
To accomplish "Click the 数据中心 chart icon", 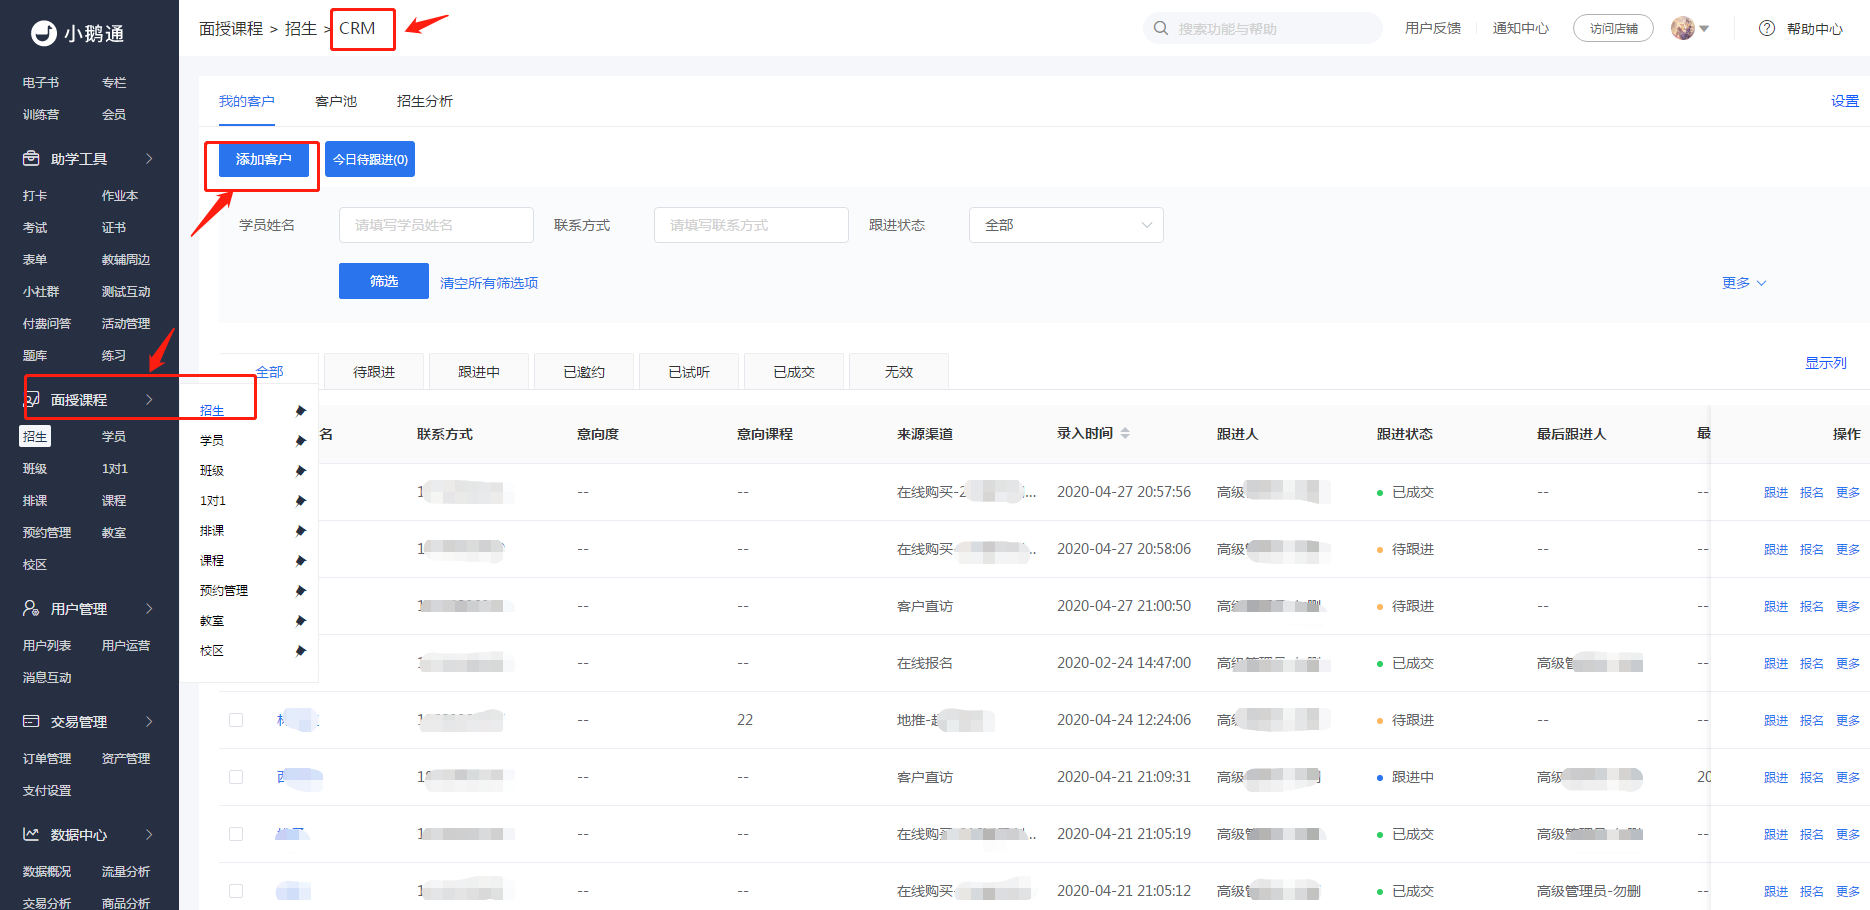I will 31,834.
